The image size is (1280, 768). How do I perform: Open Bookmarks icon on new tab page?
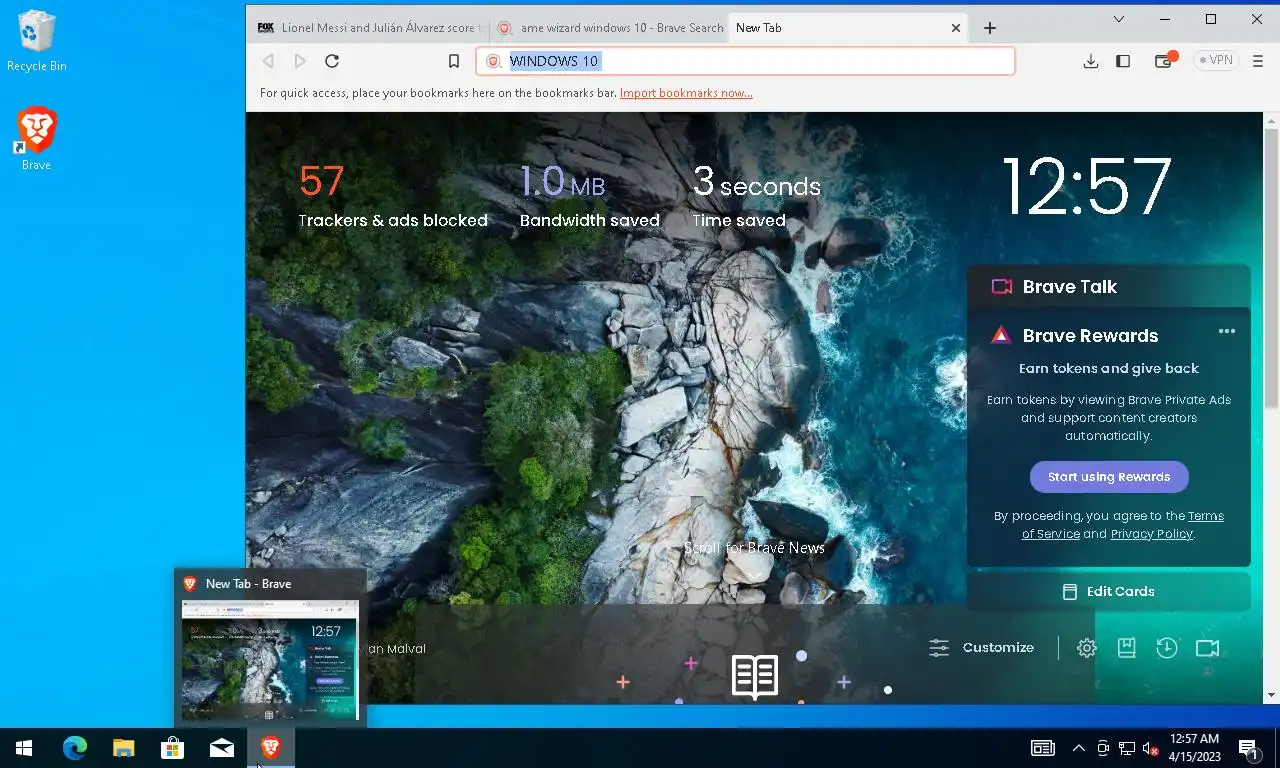(1127, 648)
